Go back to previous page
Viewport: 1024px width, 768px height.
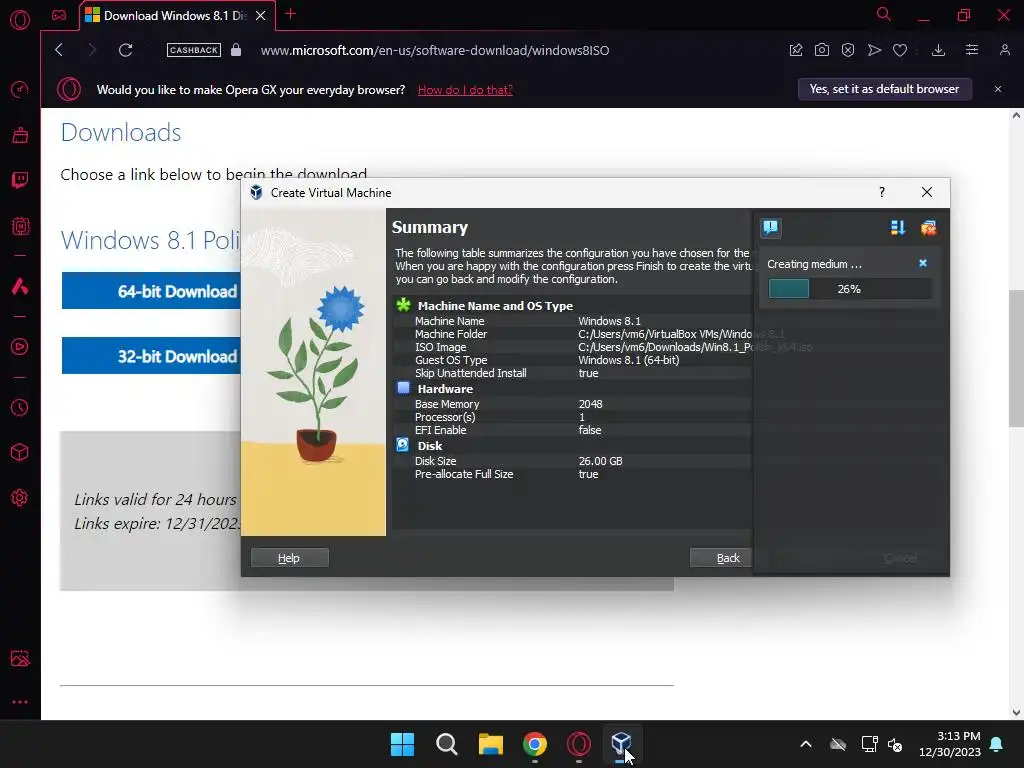59,50
